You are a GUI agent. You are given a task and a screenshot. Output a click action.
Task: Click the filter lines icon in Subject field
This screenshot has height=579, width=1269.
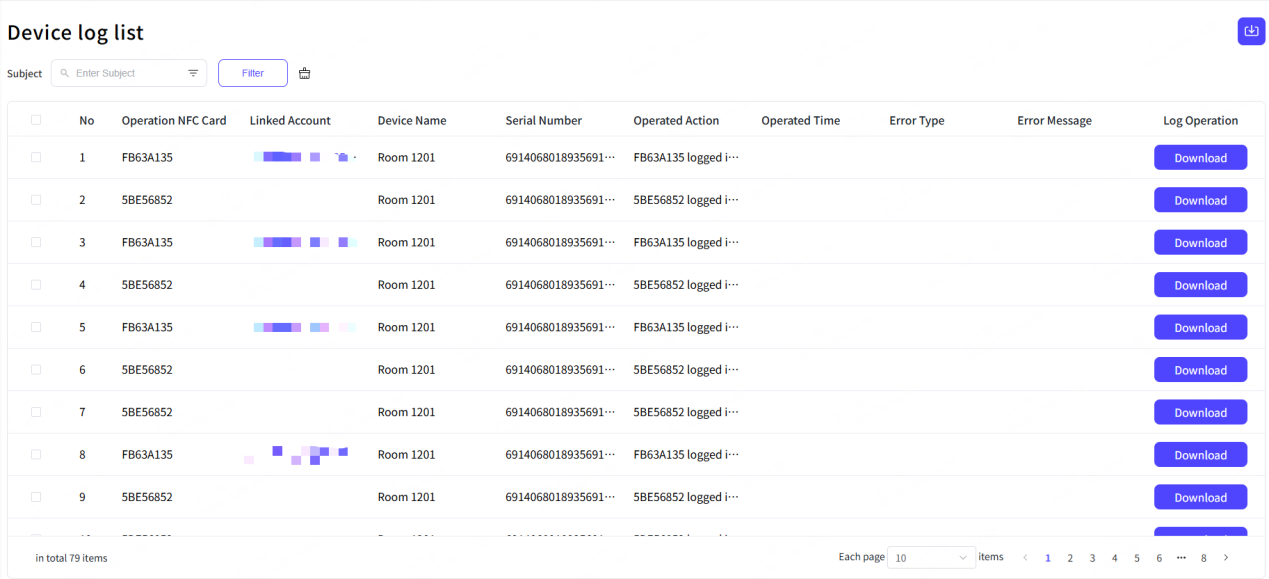[193, 73]
